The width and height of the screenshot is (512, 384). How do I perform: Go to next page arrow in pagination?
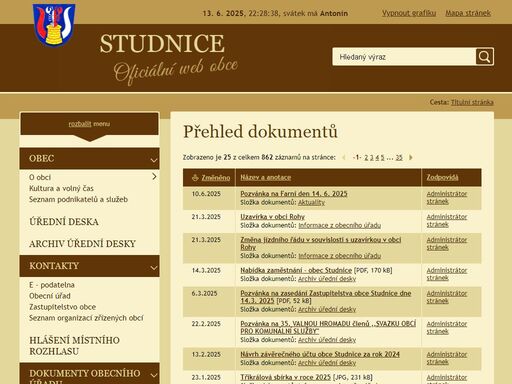411,157
